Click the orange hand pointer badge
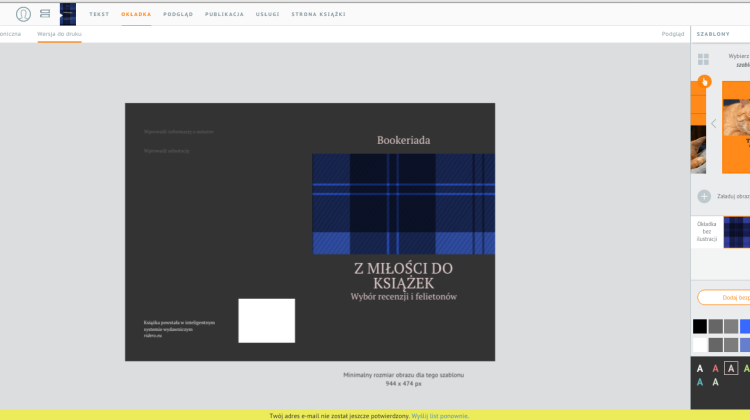Screen dimensions: 750x420 click(x=704, y=82)
